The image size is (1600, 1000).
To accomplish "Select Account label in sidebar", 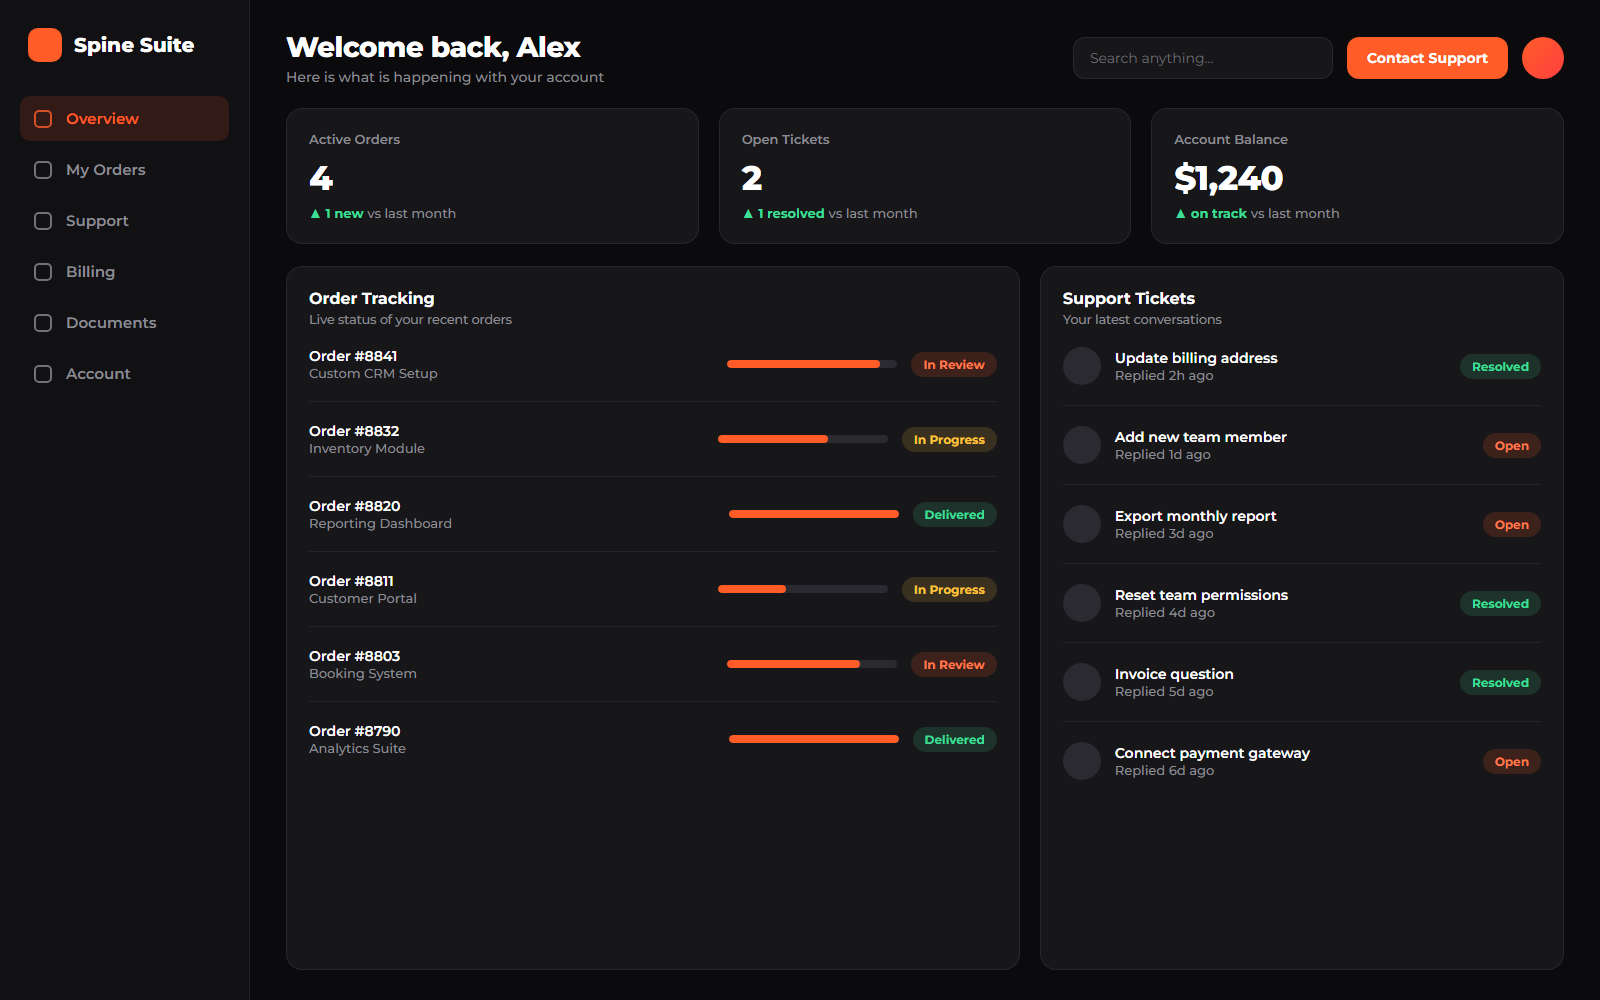I will coord(98,374).
